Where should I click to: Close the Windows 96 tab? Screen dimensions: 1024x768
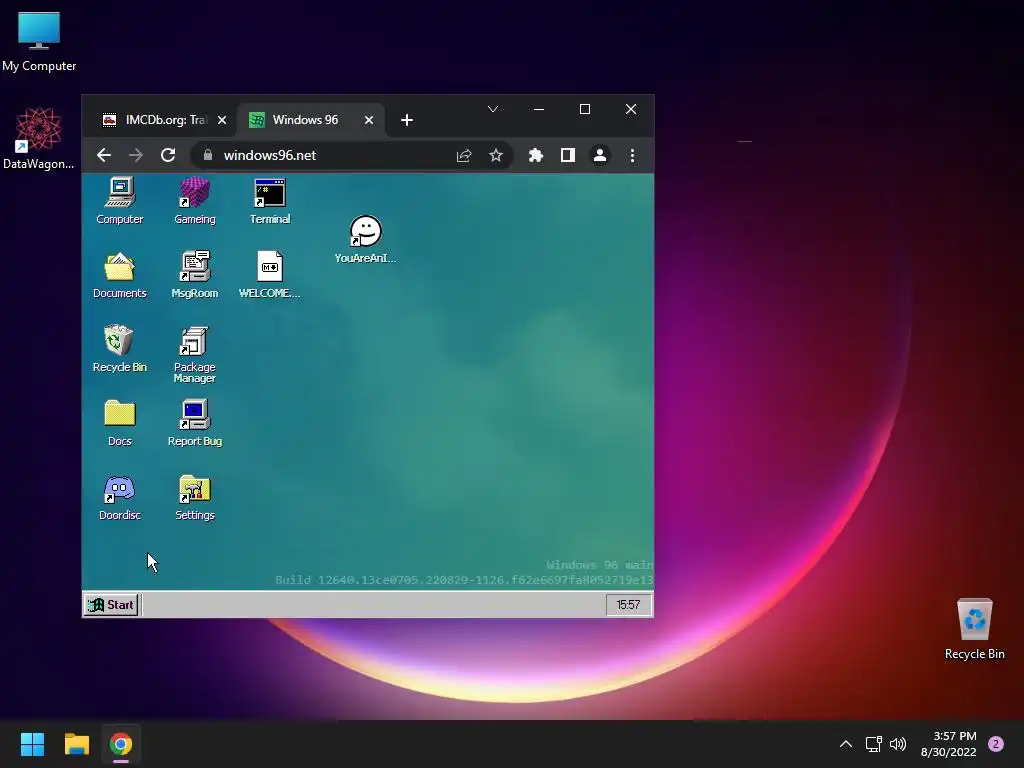point(369,120)
